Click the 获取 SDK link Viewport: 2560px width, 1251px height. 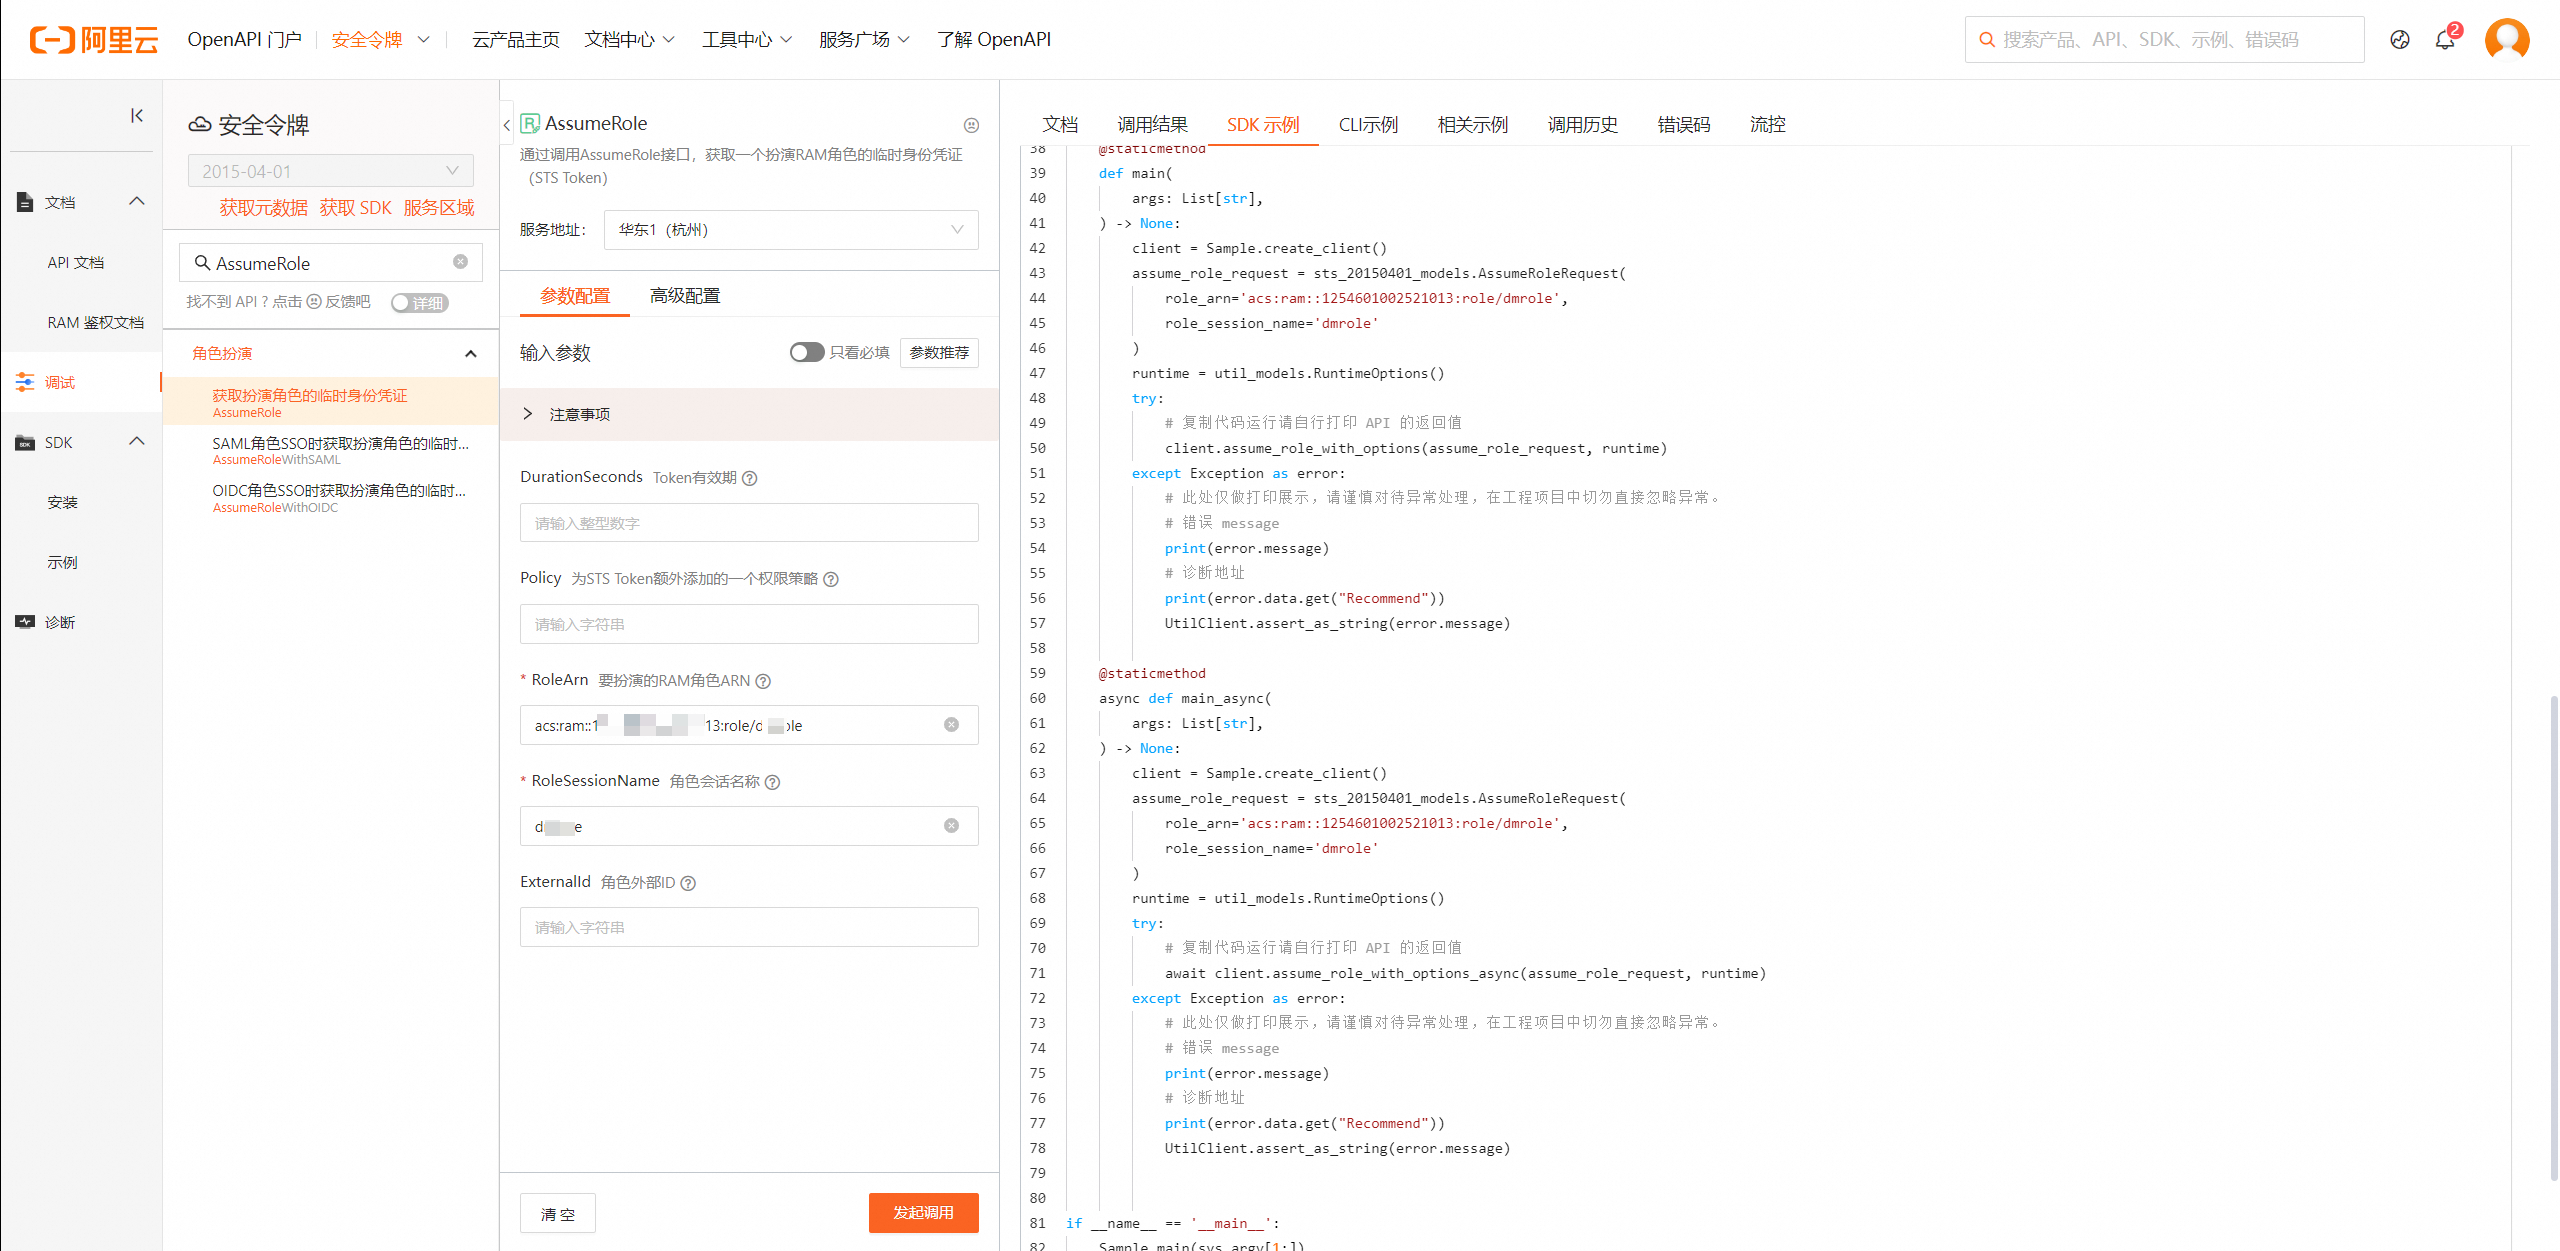pyautogui.click(x=355, y=208)
